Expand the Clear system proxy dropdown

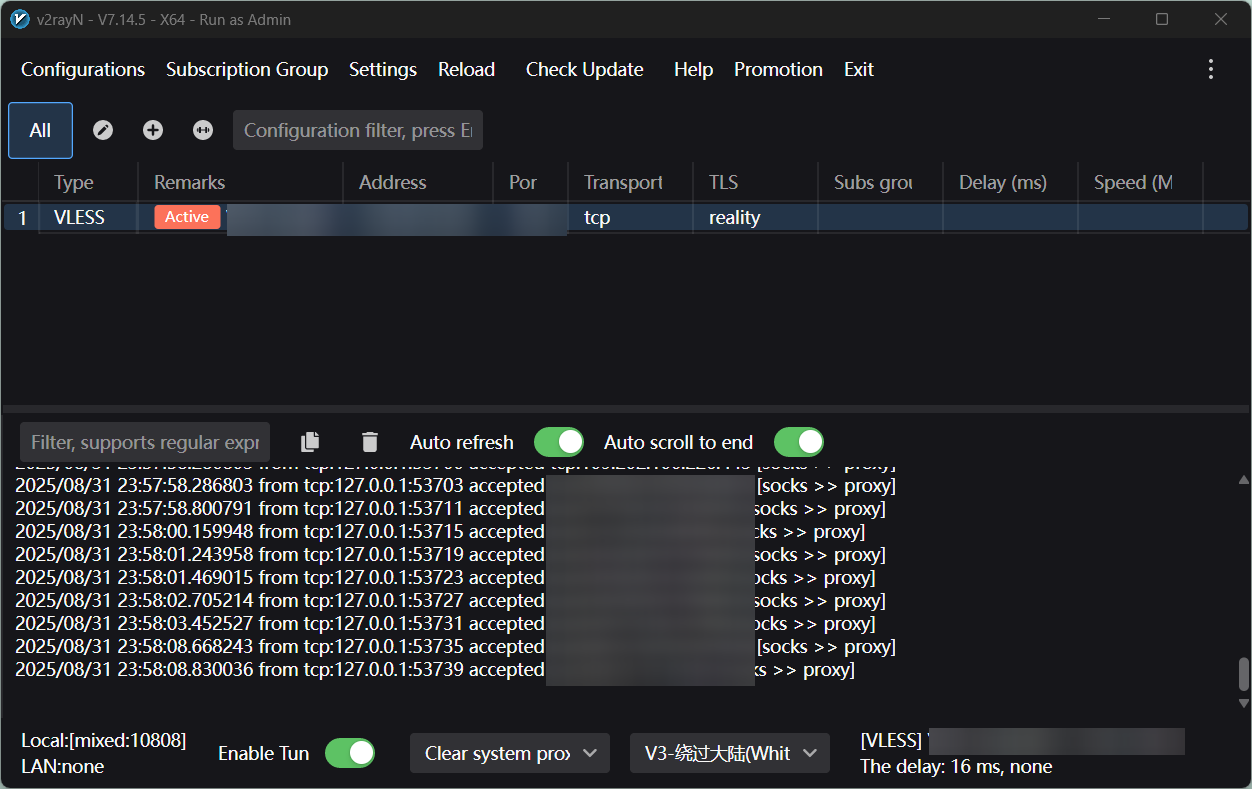(x=509, y=753)
